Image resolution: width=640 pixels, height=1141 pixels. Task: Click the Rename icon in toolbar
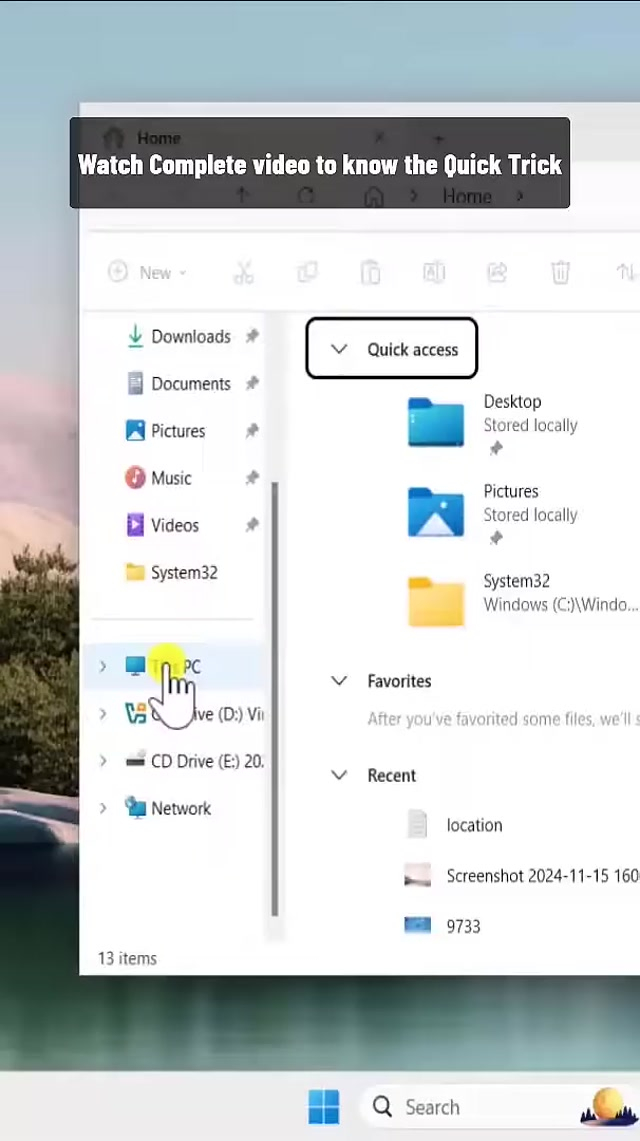[433, 272]
